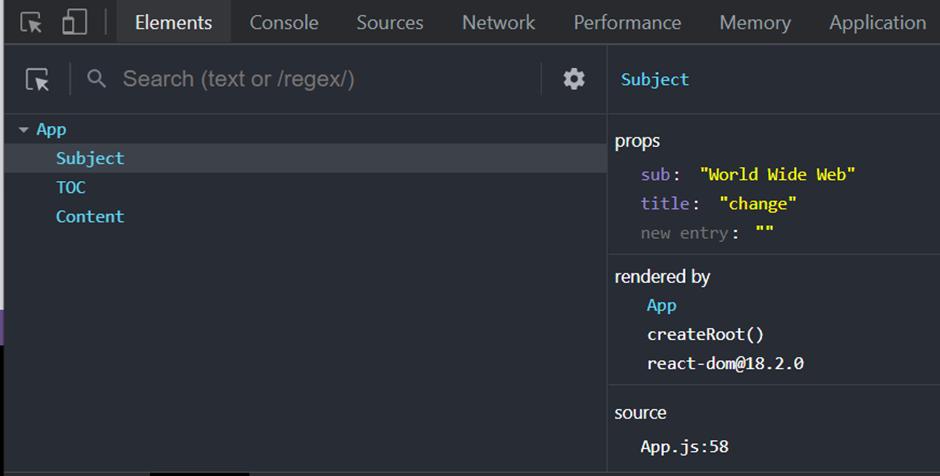Open the Console tab
940x476 pixels.
[284, 22]
